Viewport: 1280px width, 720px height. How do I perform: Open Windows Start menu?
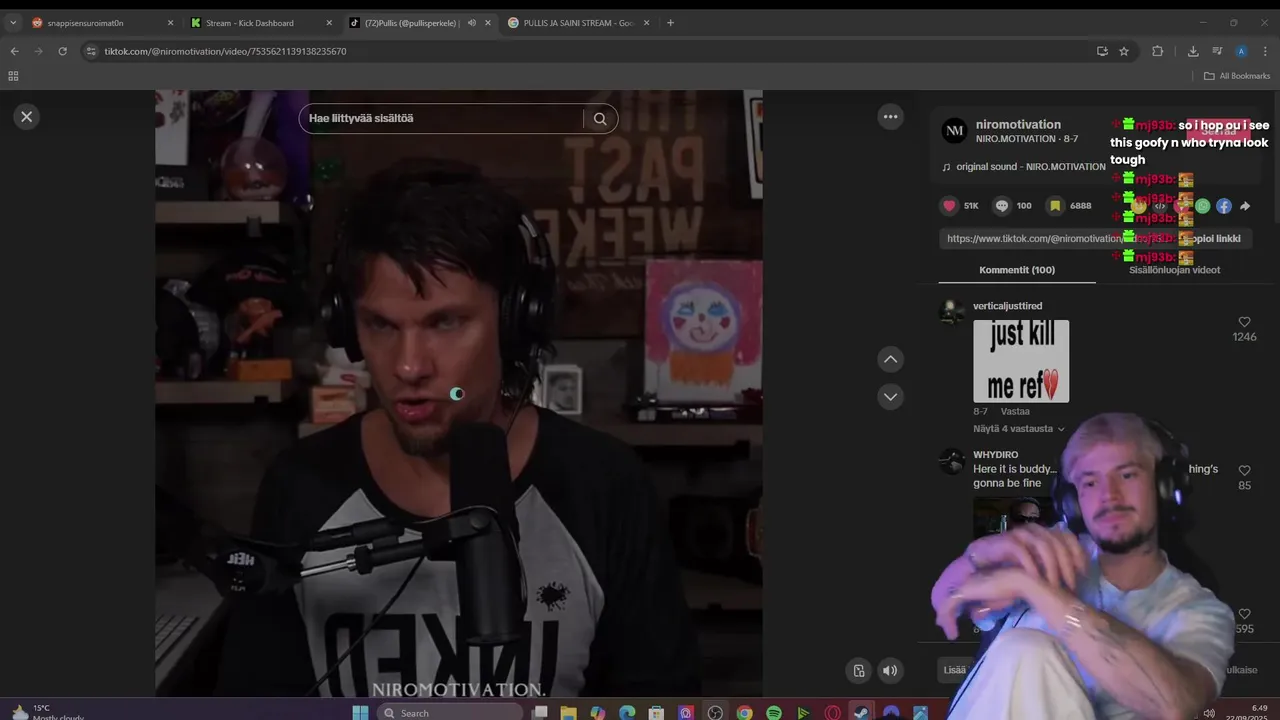(x=360, y=712)
